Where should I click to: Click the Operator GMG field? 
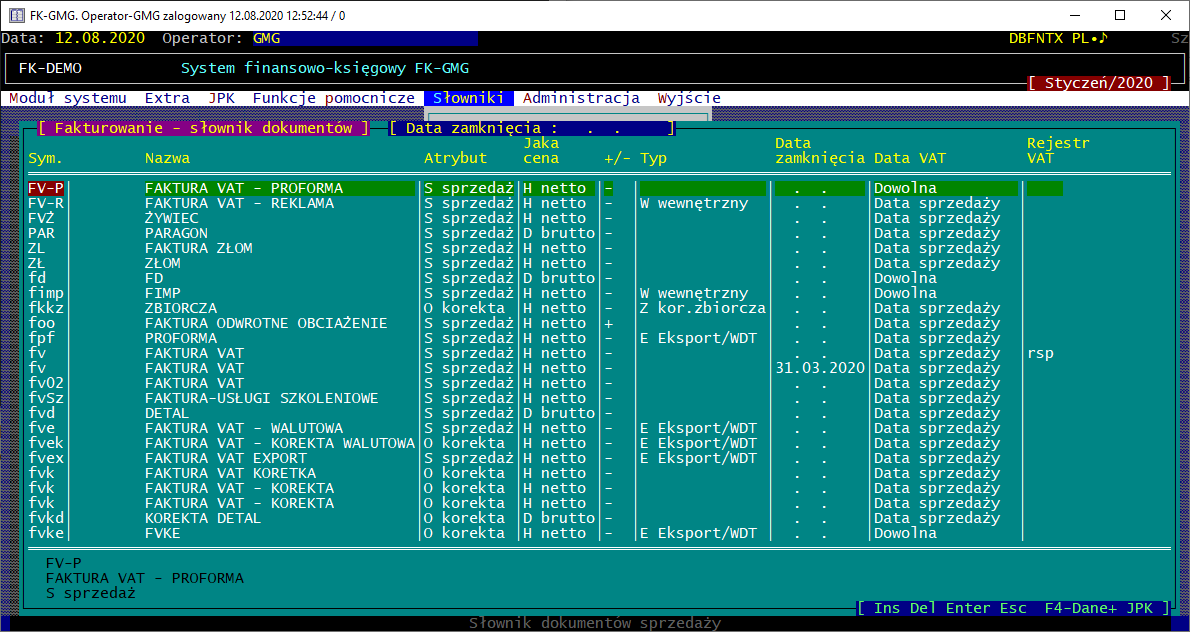pyautogui.click(x=365, y=38)
